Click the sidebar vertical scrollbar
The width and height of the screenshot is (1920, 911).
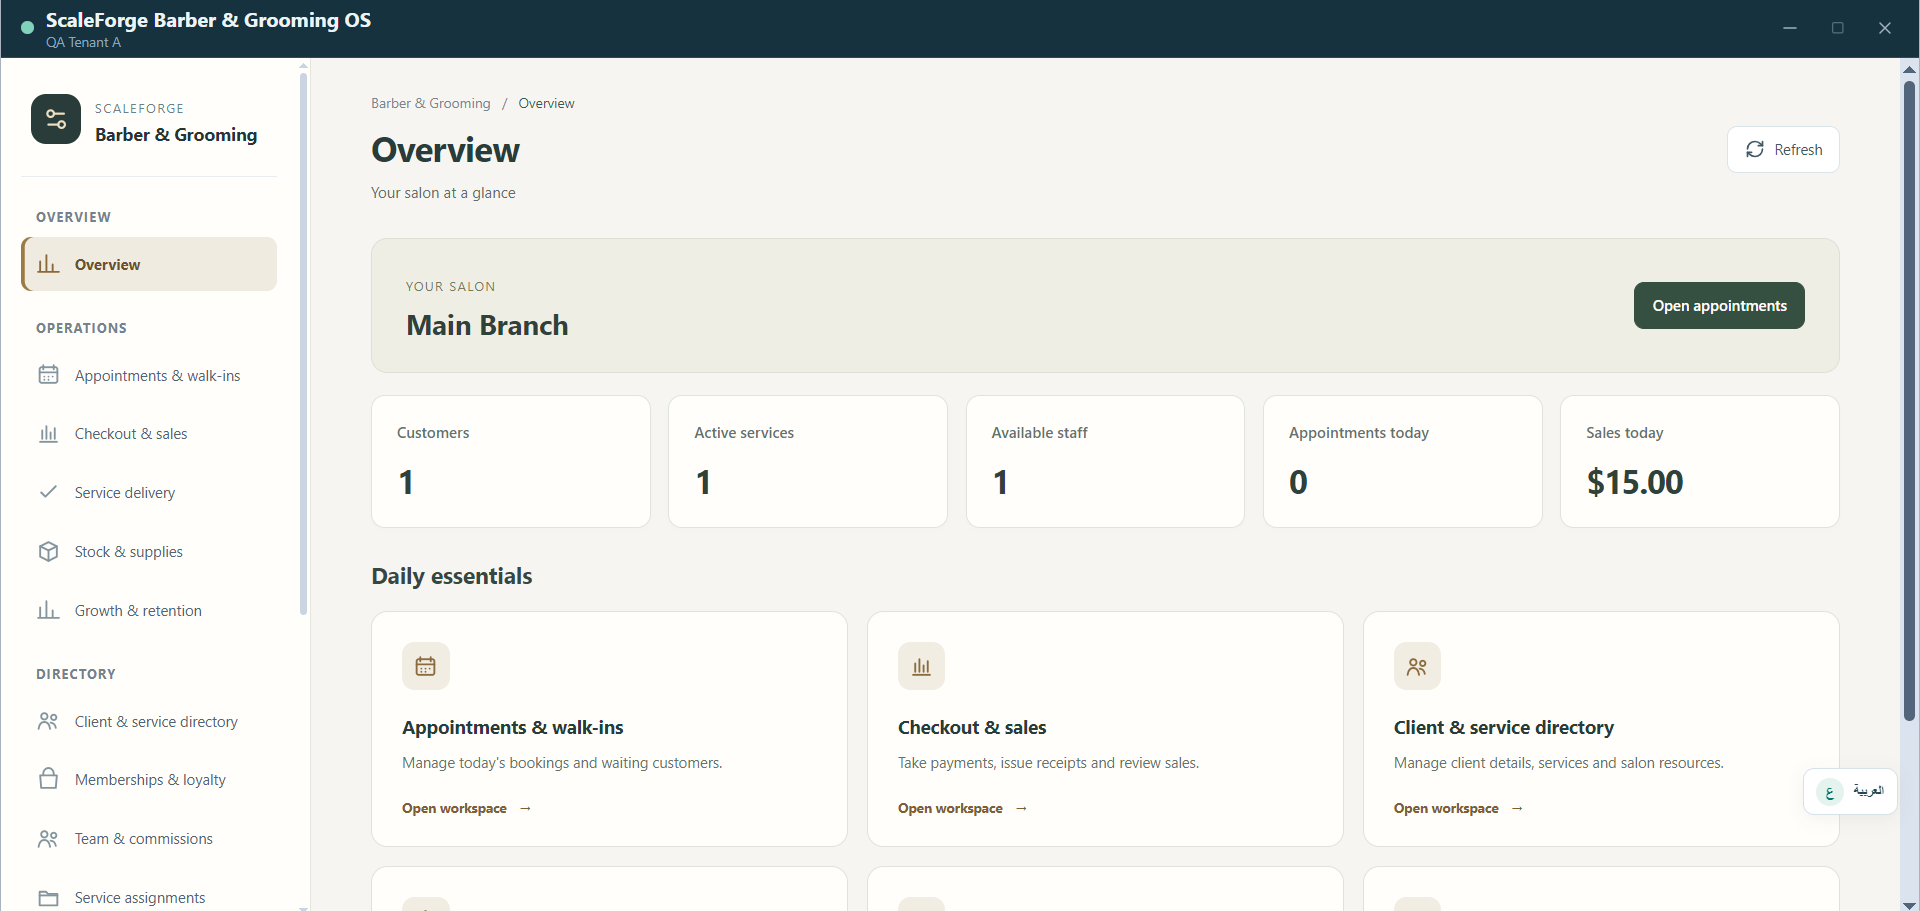point(303,343)
